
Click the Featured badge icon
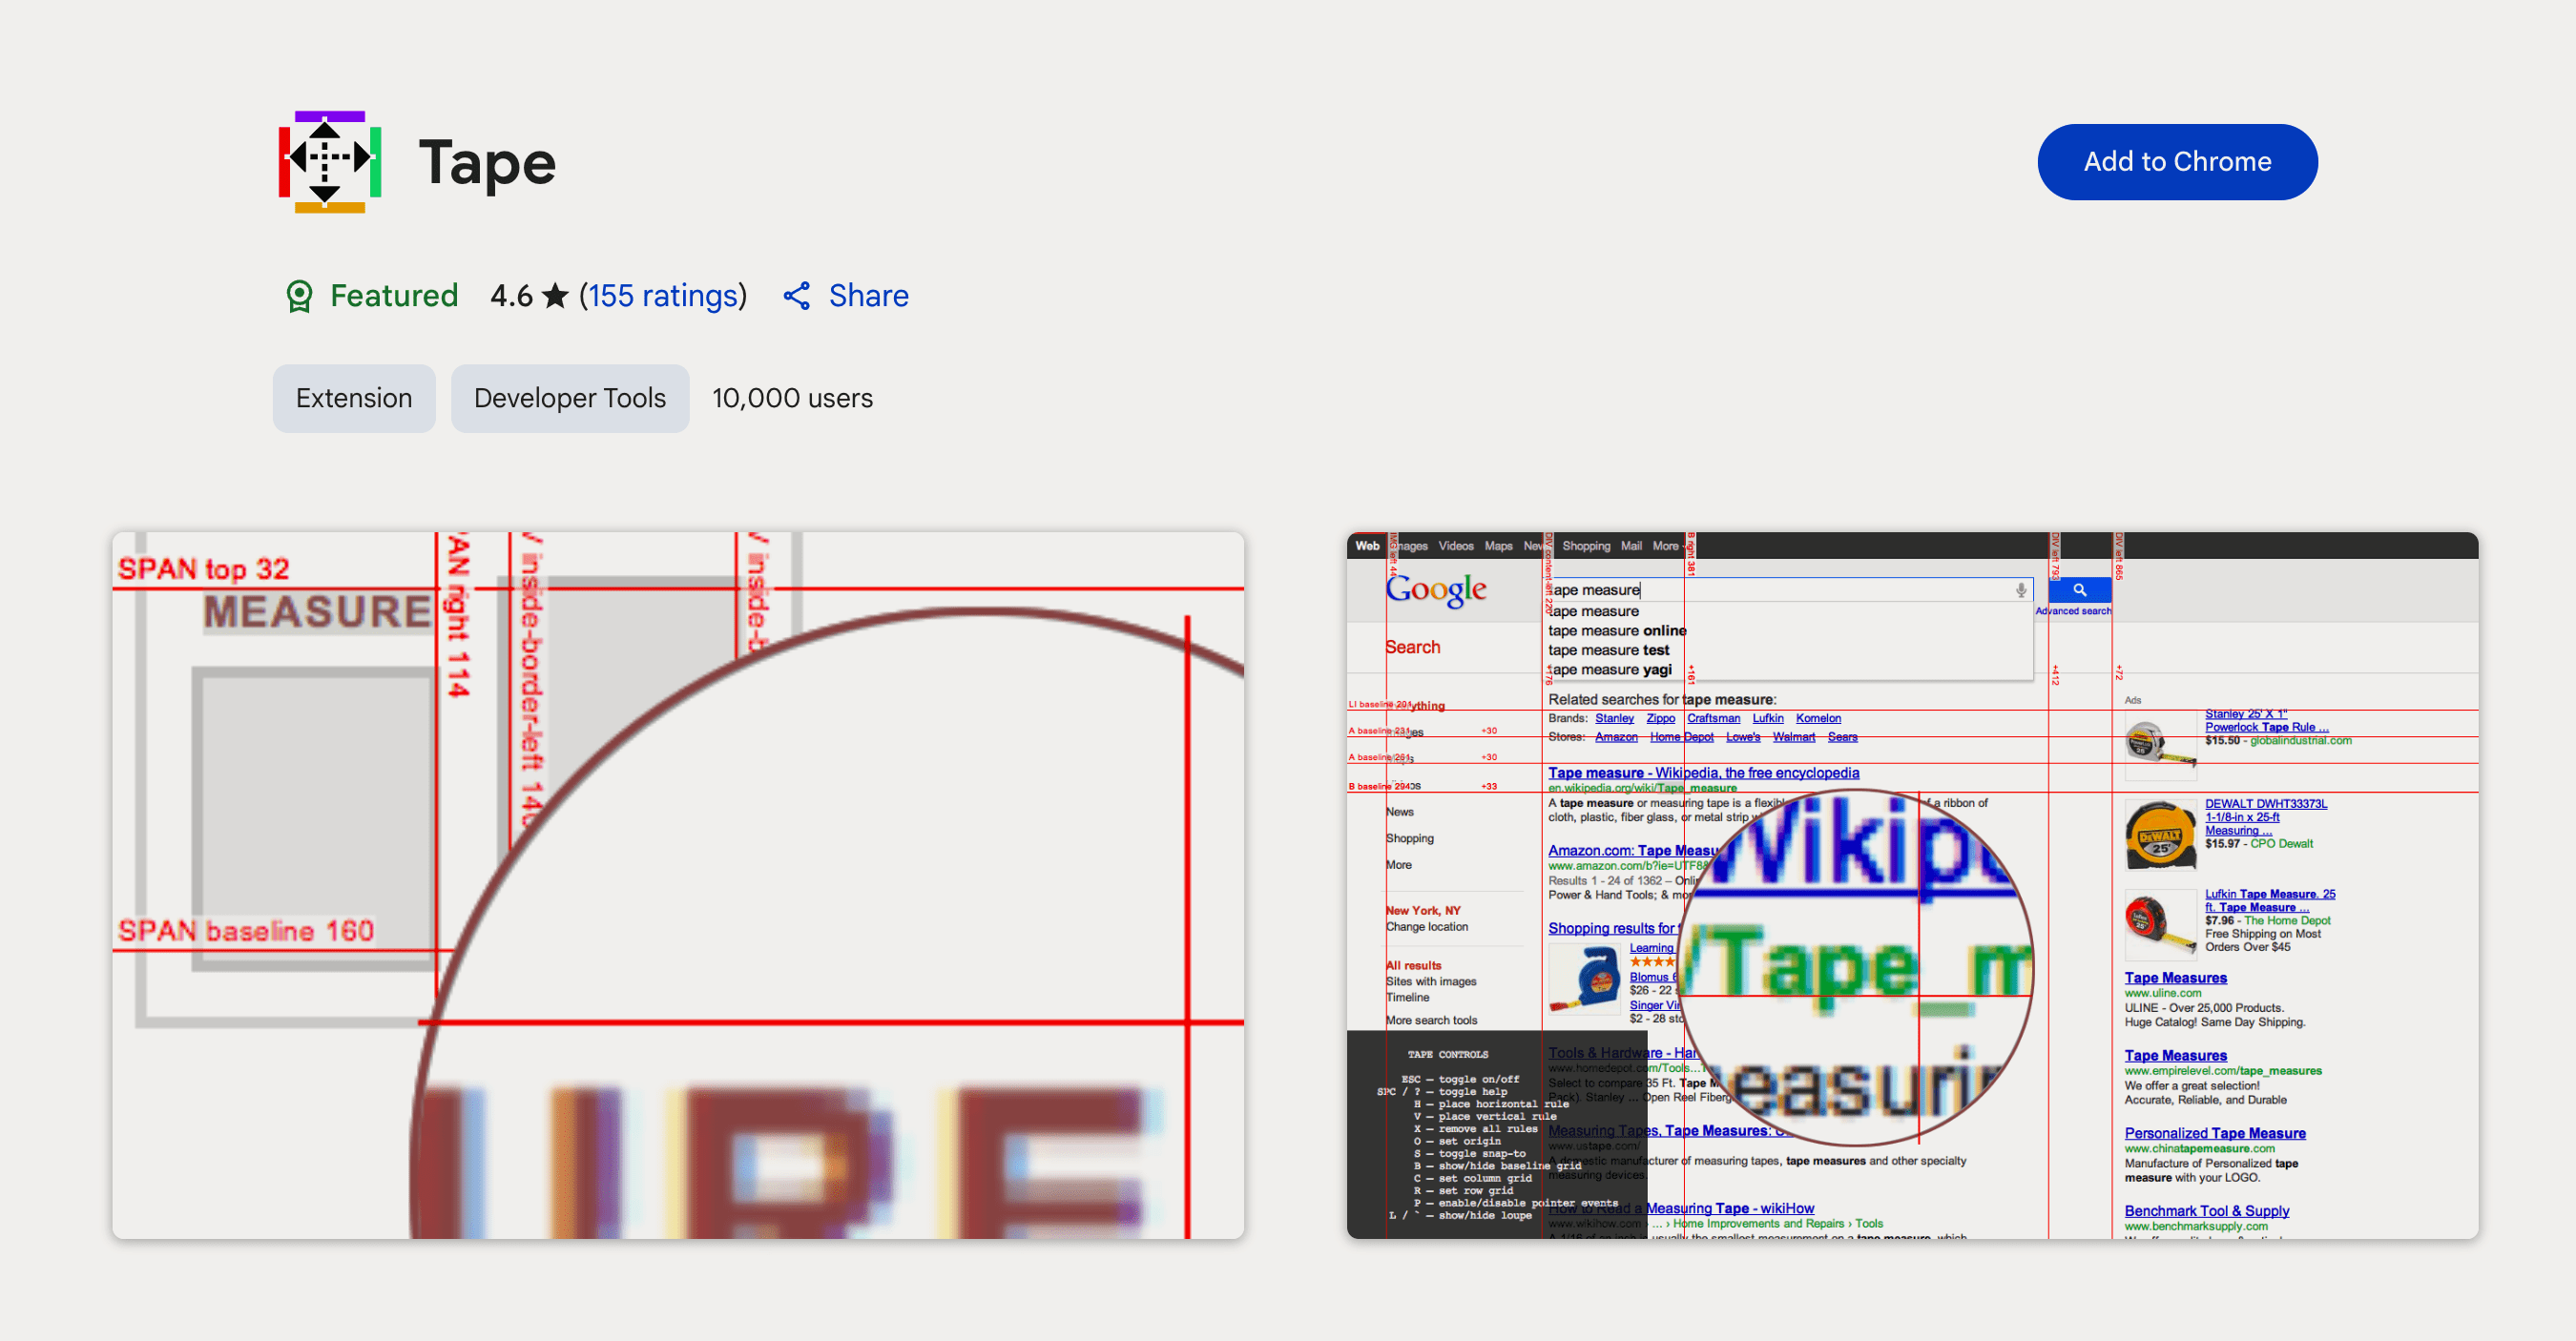tap(299, 296)
